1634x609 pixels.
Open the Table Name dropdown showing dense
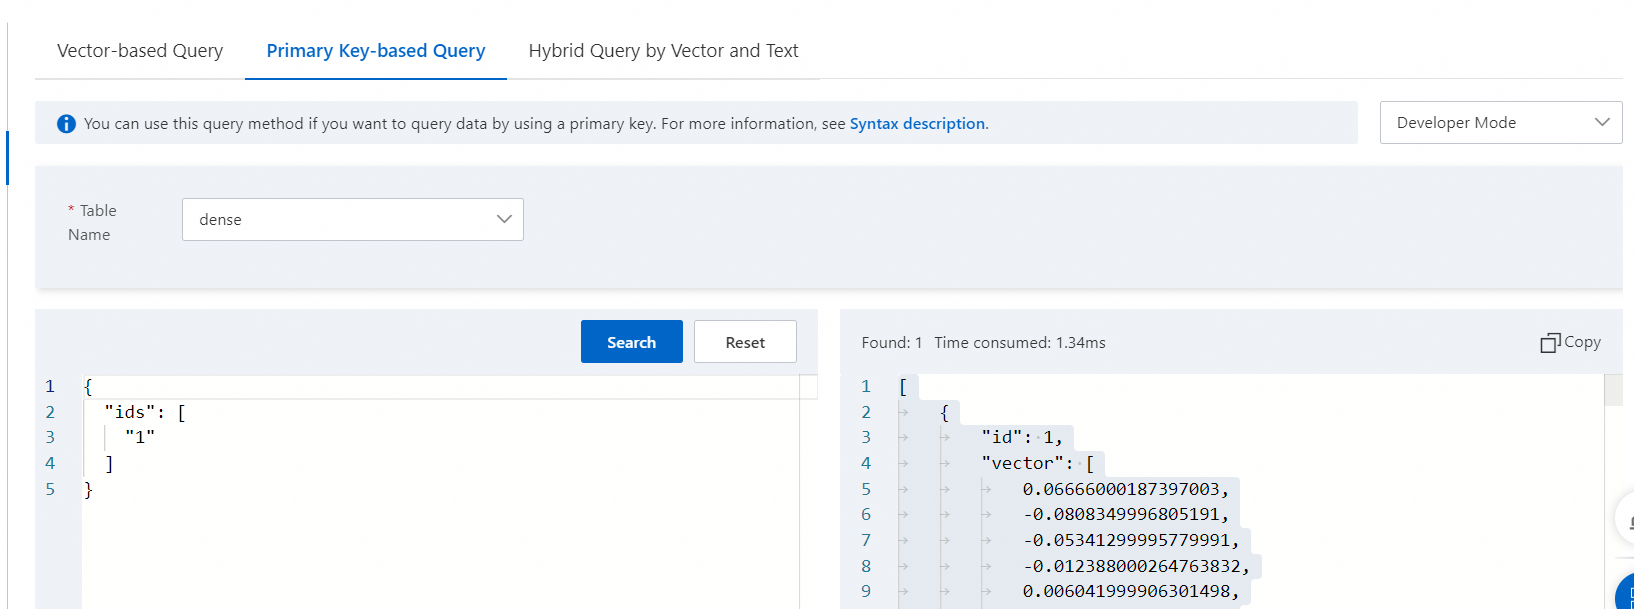pos(352,220)
